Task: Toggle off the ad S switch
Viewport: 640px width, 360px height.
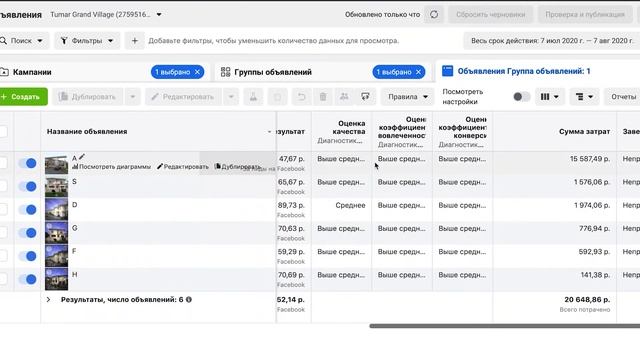Action: [27, 187]
